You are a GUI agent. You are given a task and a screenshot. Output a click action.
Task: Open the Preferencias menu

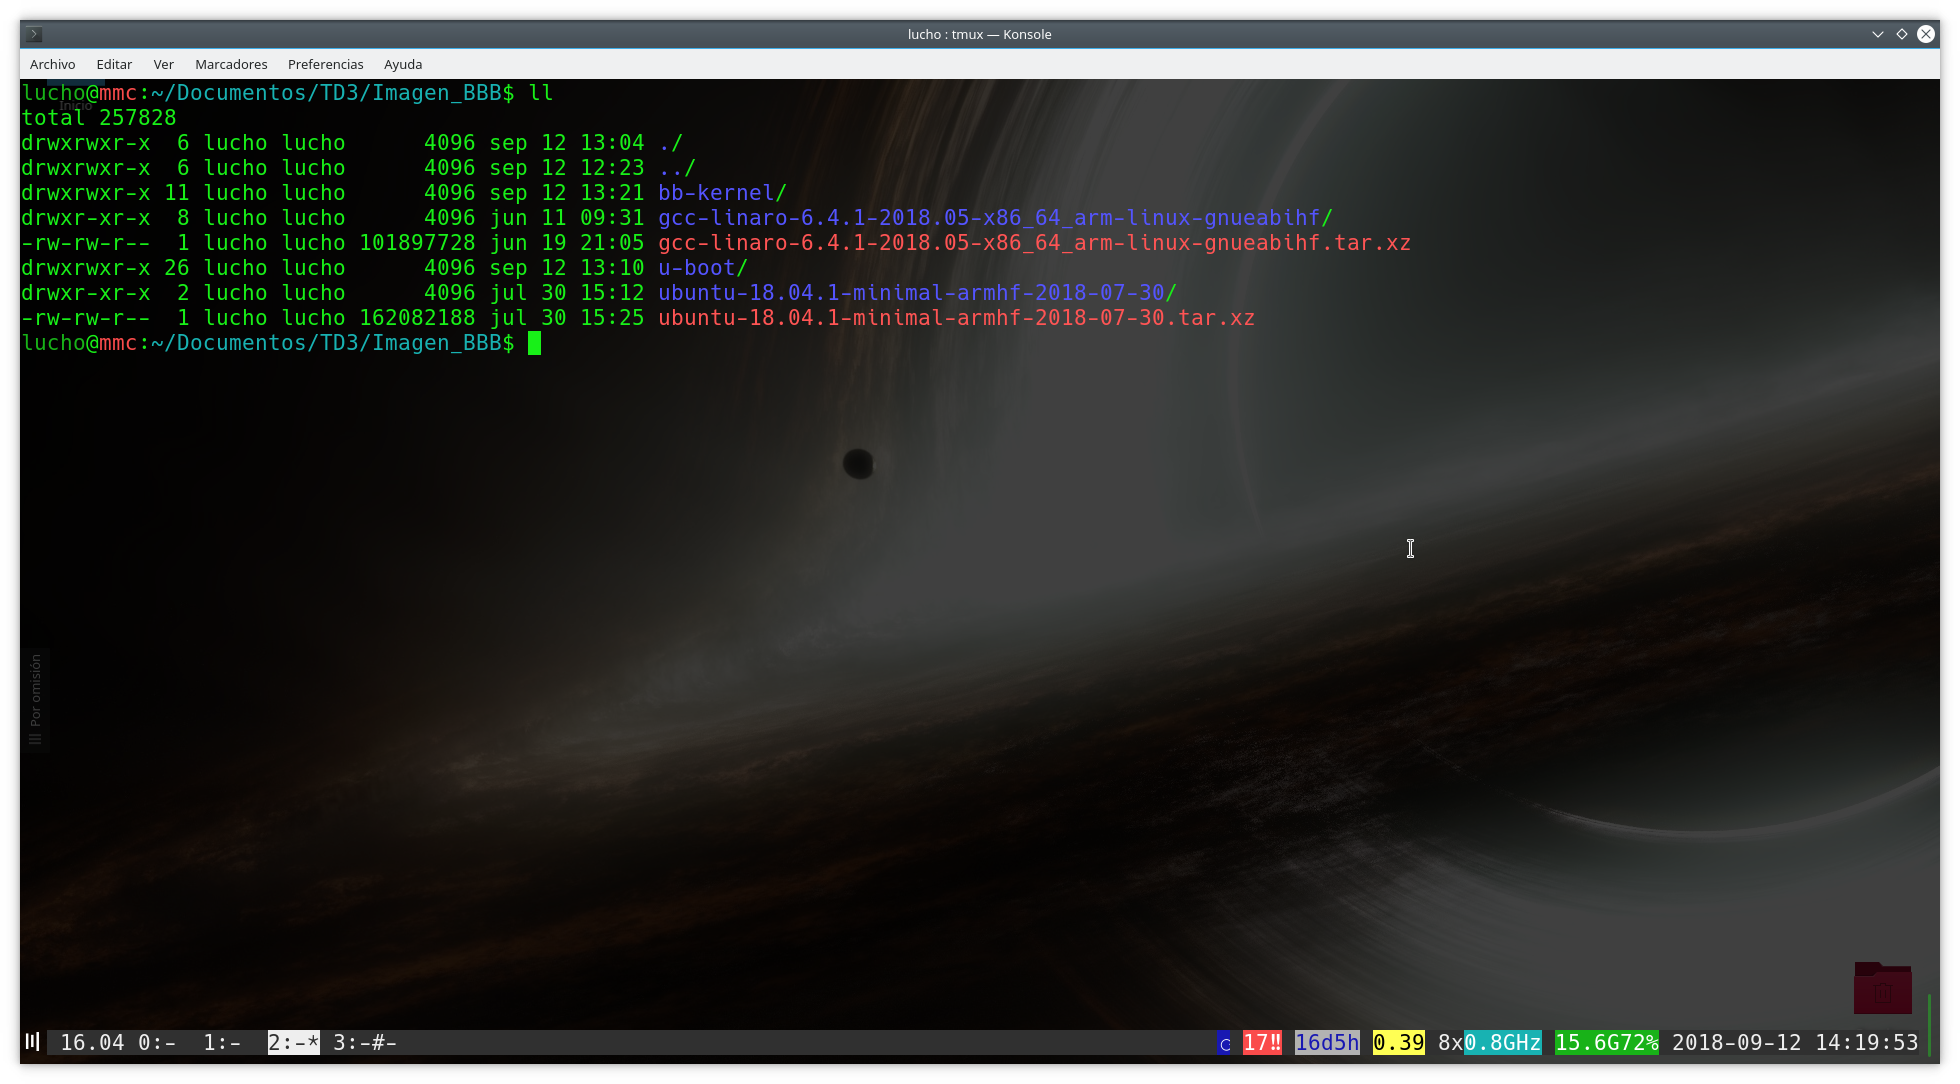coord(325,64)
